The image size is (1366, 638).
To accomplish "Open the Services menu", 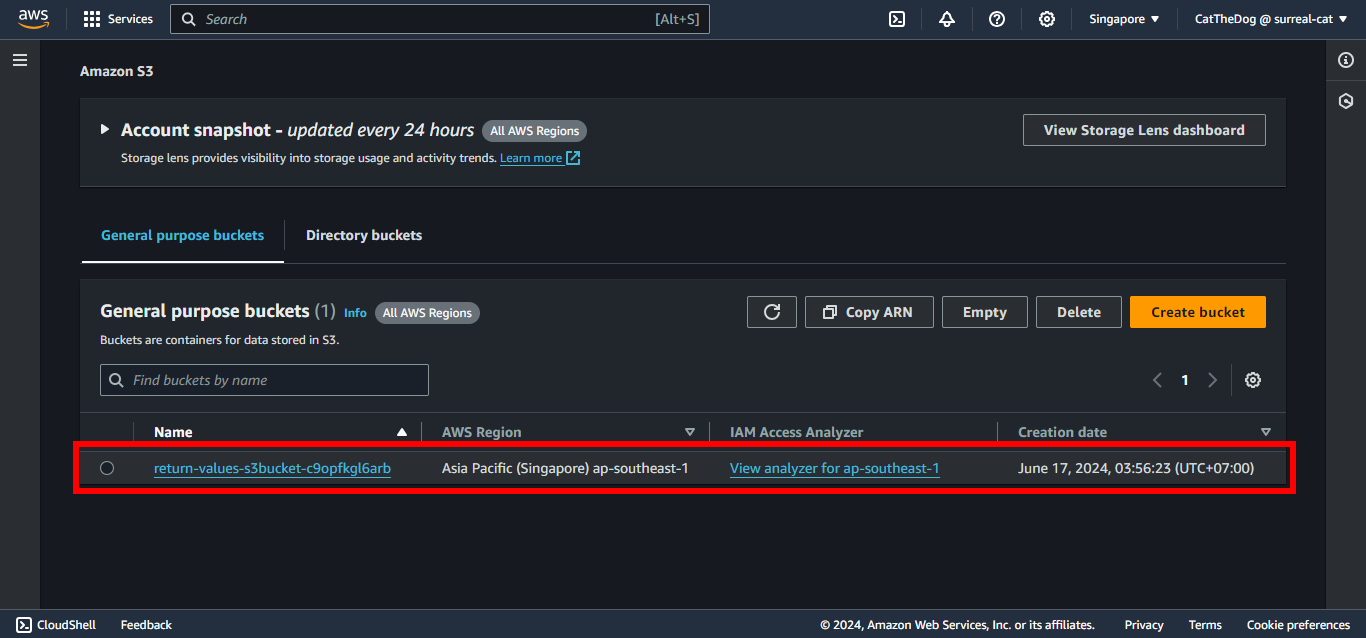I will click(x=119, y=19).
